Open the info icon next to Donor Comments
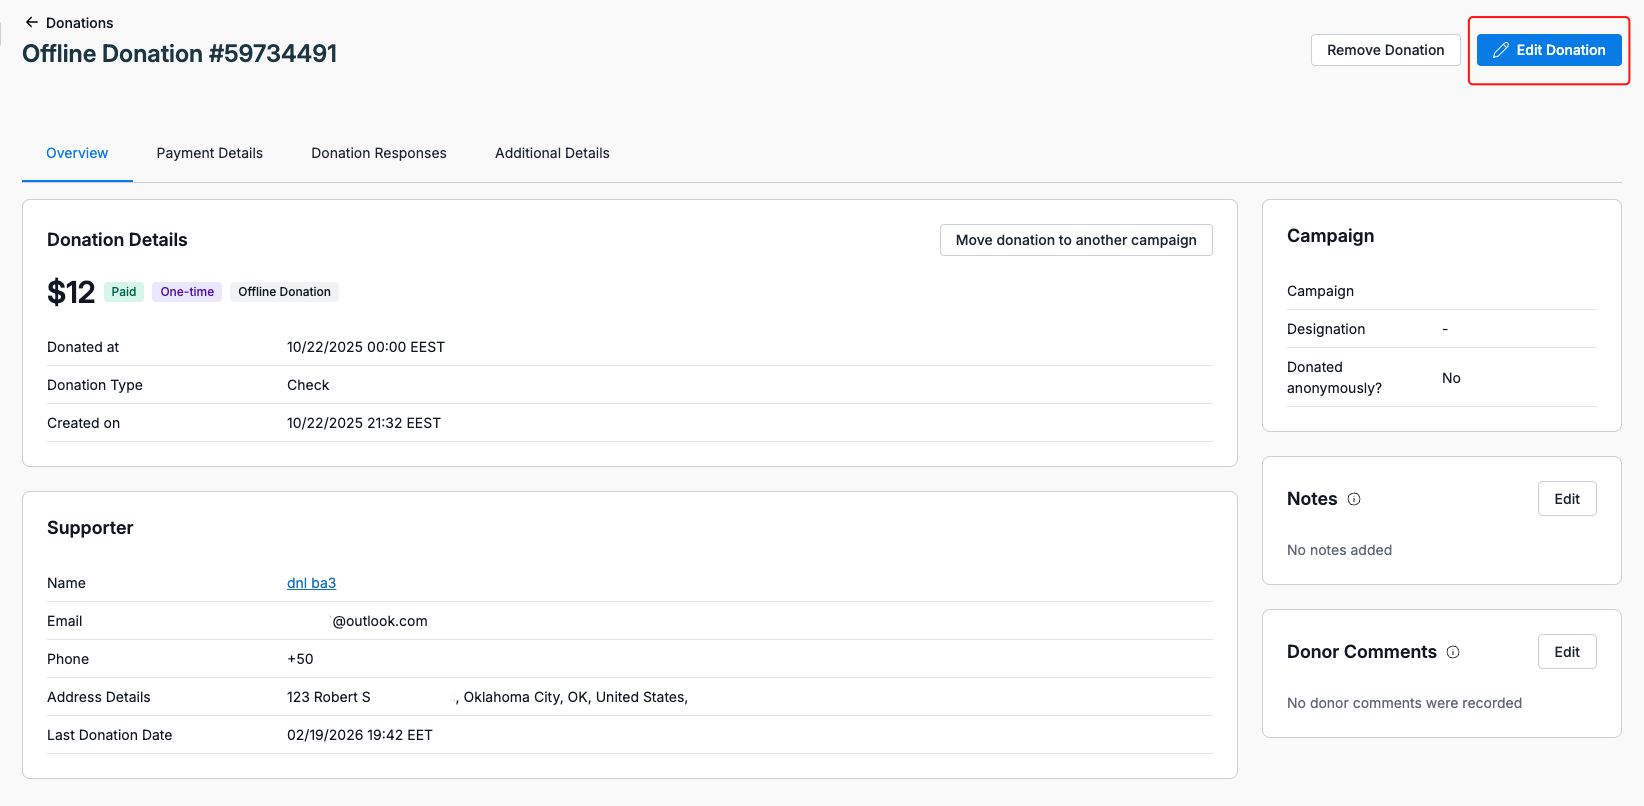1644x806 pixels. click(x=1453, y=652)
